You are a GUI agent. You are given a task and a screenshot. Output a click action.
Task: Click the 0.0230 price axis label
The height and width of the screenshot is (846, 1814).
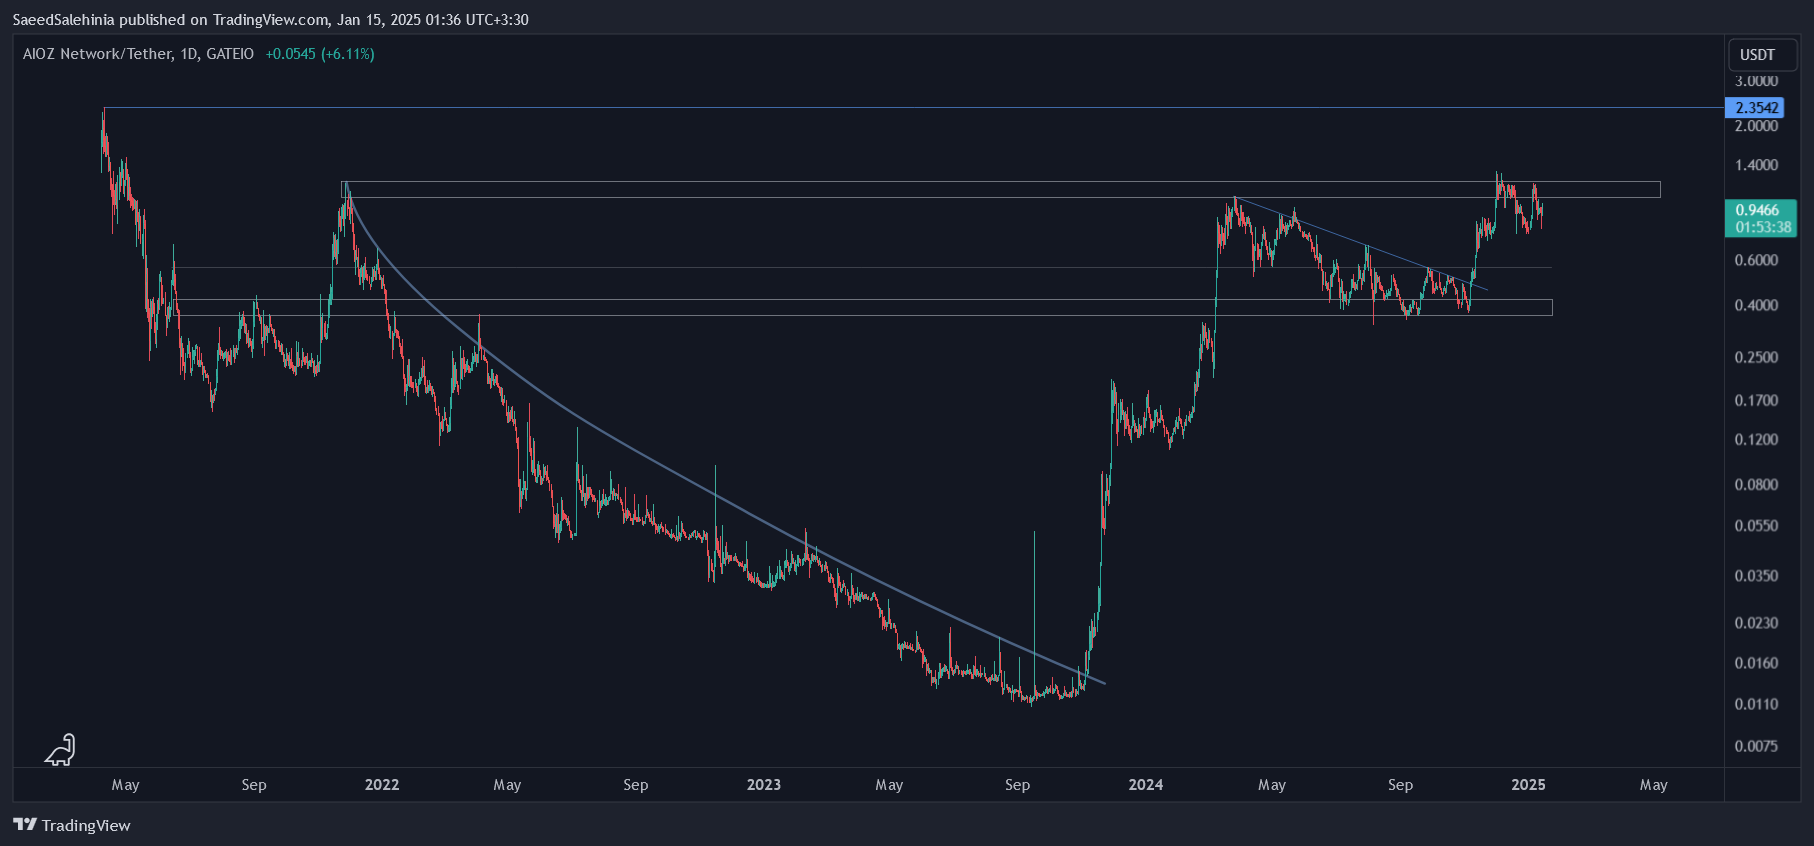tap(1756, 623)
